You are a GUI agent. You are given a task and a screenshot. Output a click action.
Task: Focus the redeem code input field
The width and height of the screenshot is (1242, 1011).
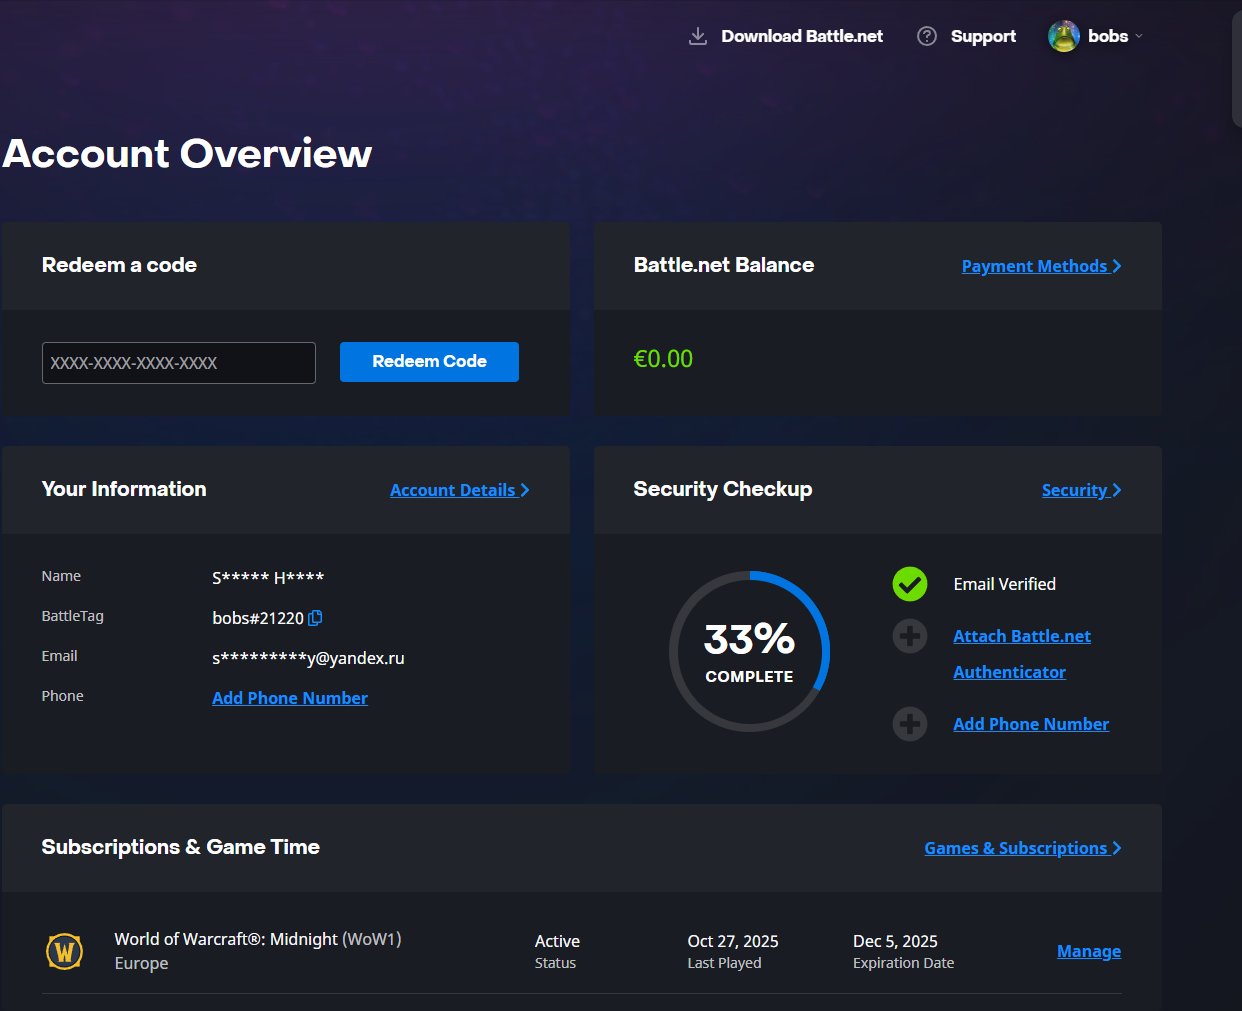tap(178, 363)
